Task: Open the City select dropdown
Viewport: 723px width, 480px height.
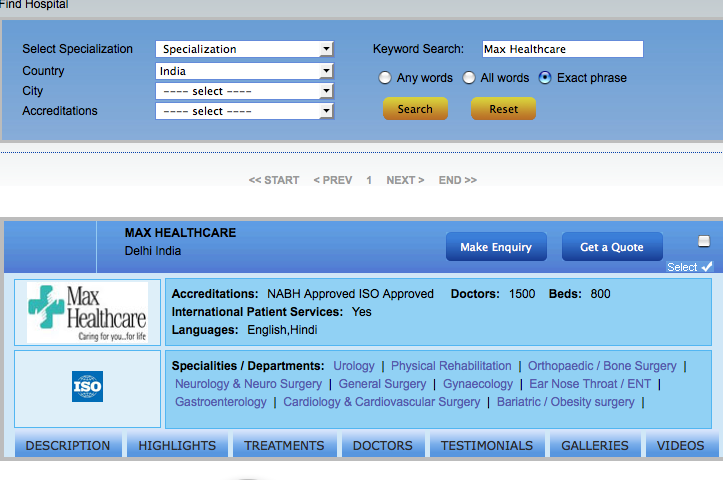Action: point(244,91)
